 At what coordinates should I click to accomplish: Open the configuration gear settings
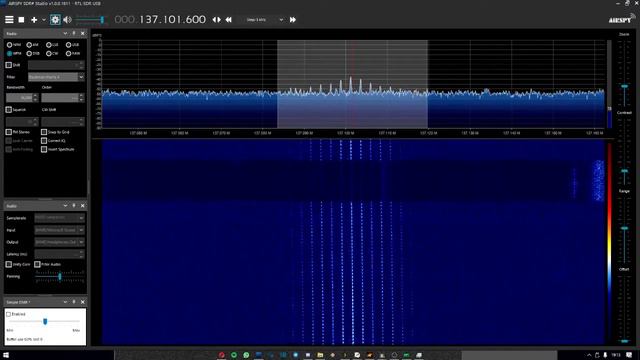click(x=55, y=20)
